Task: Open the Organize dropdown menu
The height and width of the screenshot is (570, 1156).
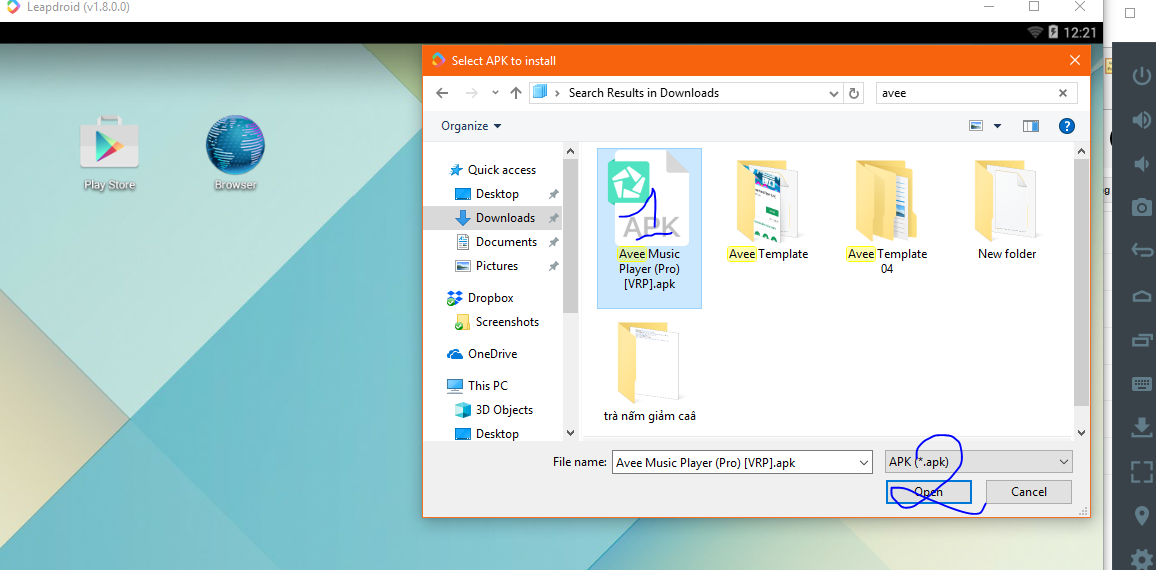Action: [x=471, y=126]
